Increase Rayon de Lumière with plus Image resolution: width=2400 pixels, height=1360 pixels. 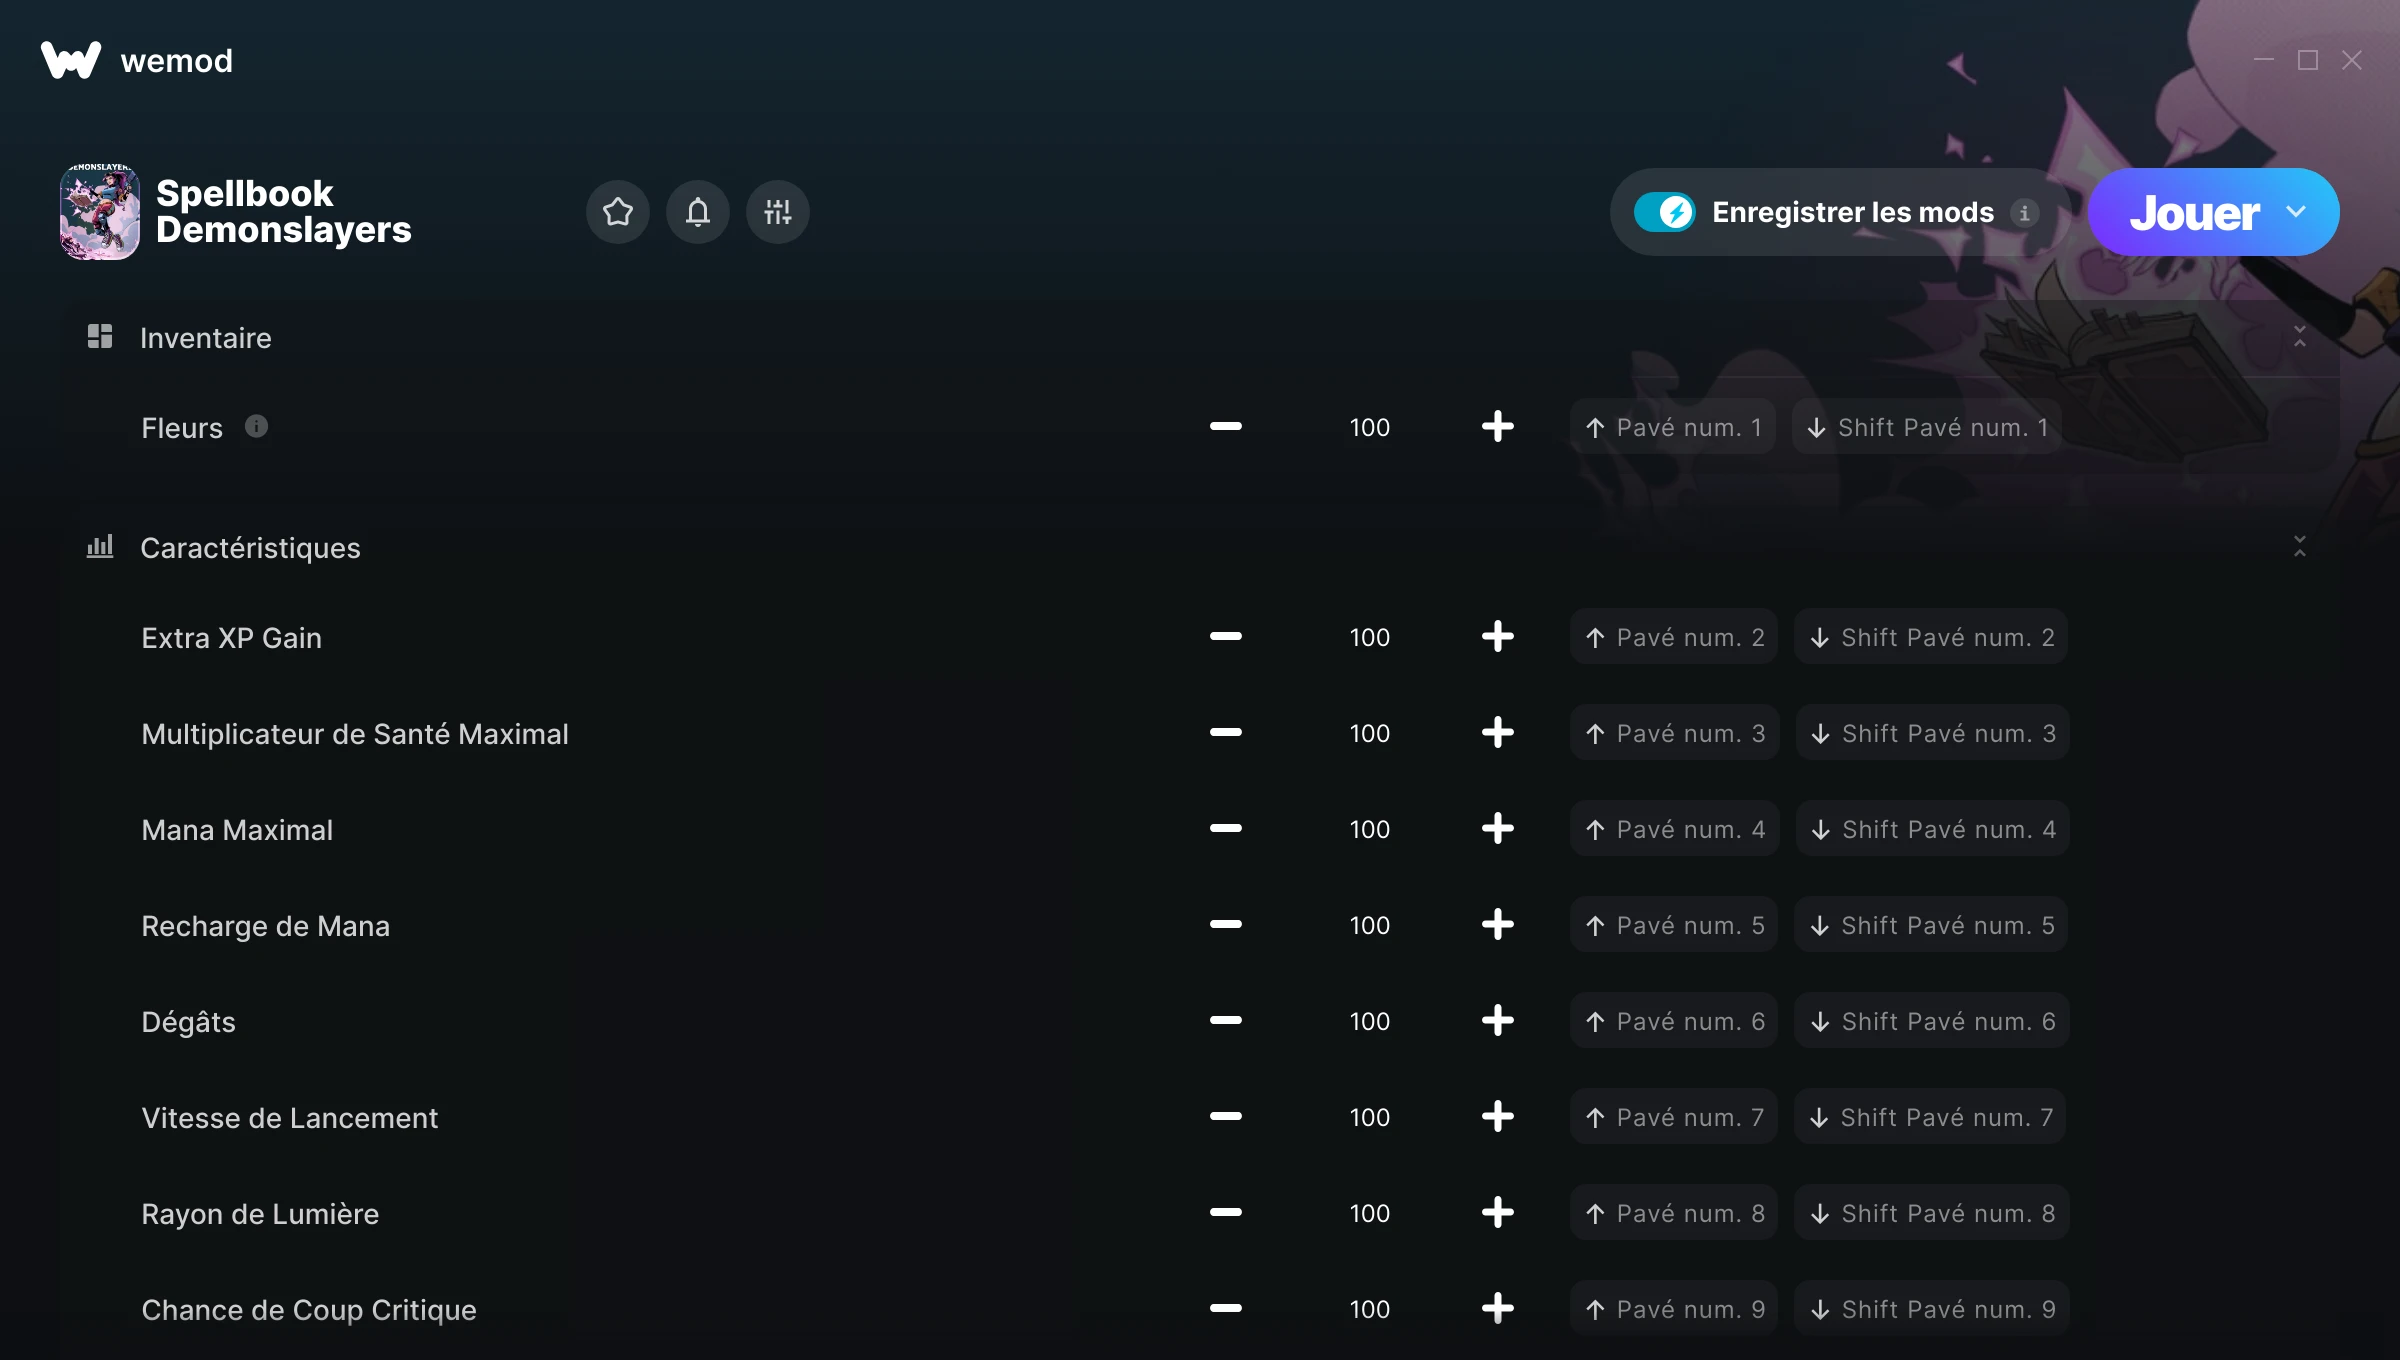click(1497, 1213)
